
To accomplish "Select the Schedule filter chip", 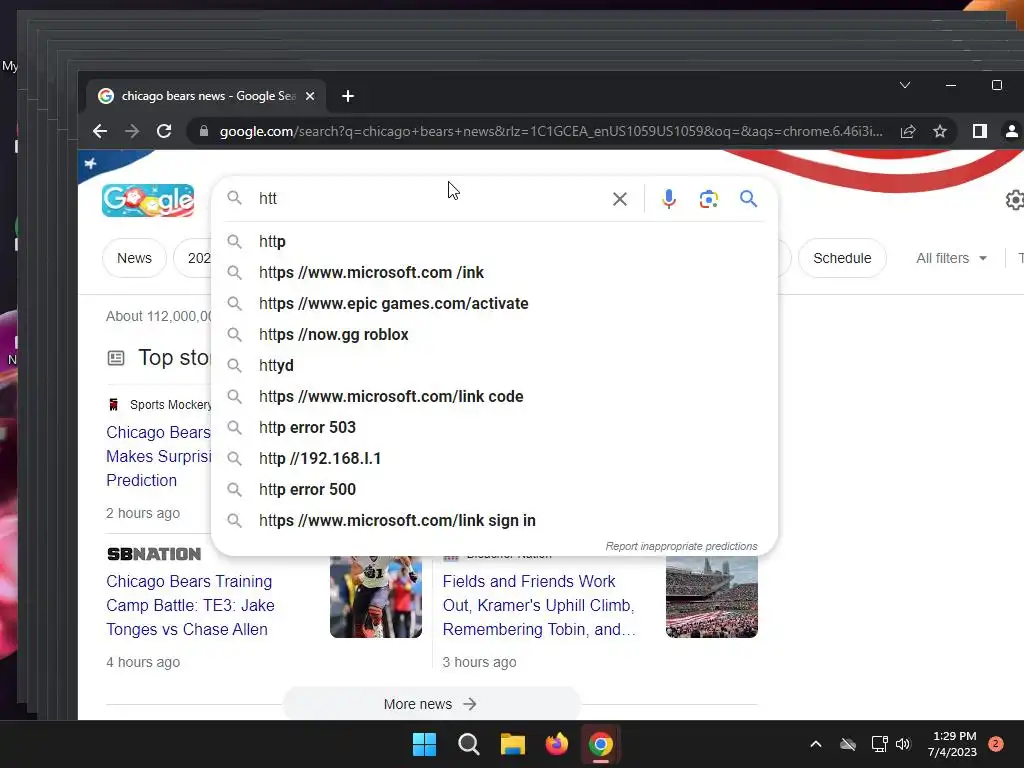I will pyautogui.click(x=842, y=258).
